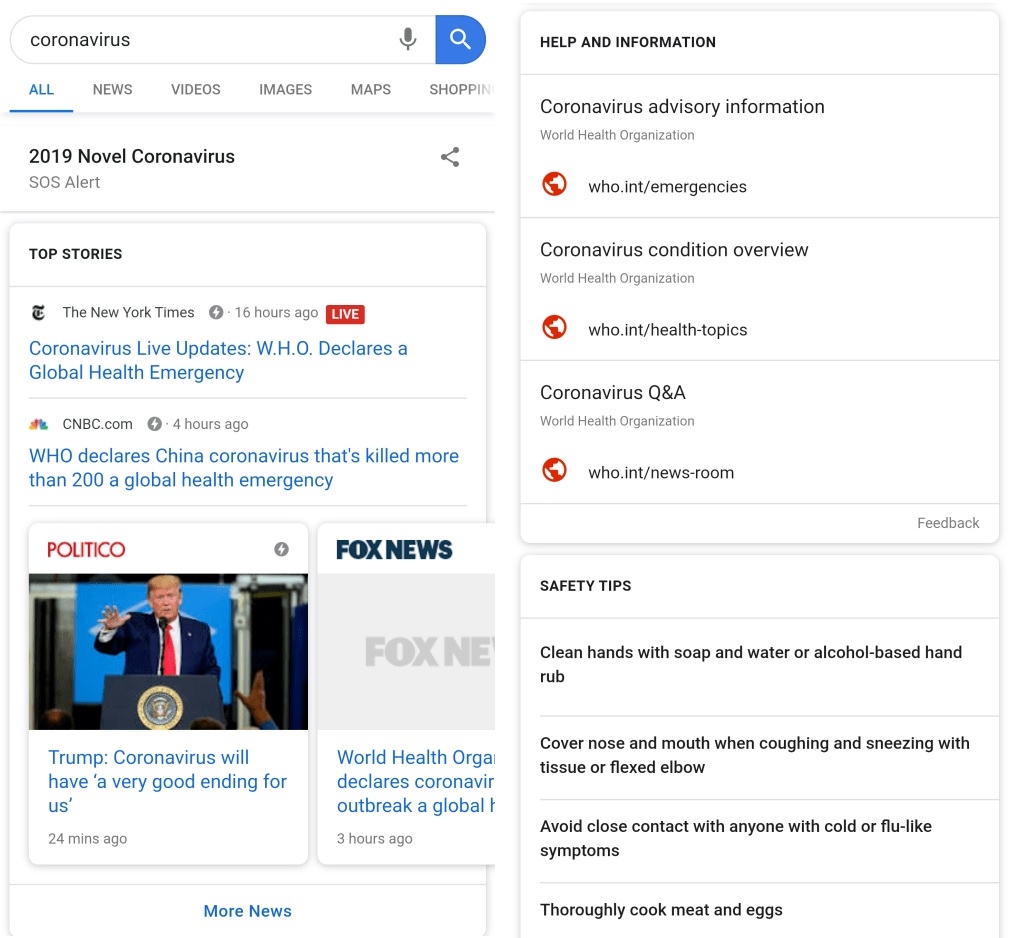Image resolution: width=1021 pixels, height=938 pixels.
Task: Open the who.int/news-room link
Action: pyautogui.click(x=661, y=473)
